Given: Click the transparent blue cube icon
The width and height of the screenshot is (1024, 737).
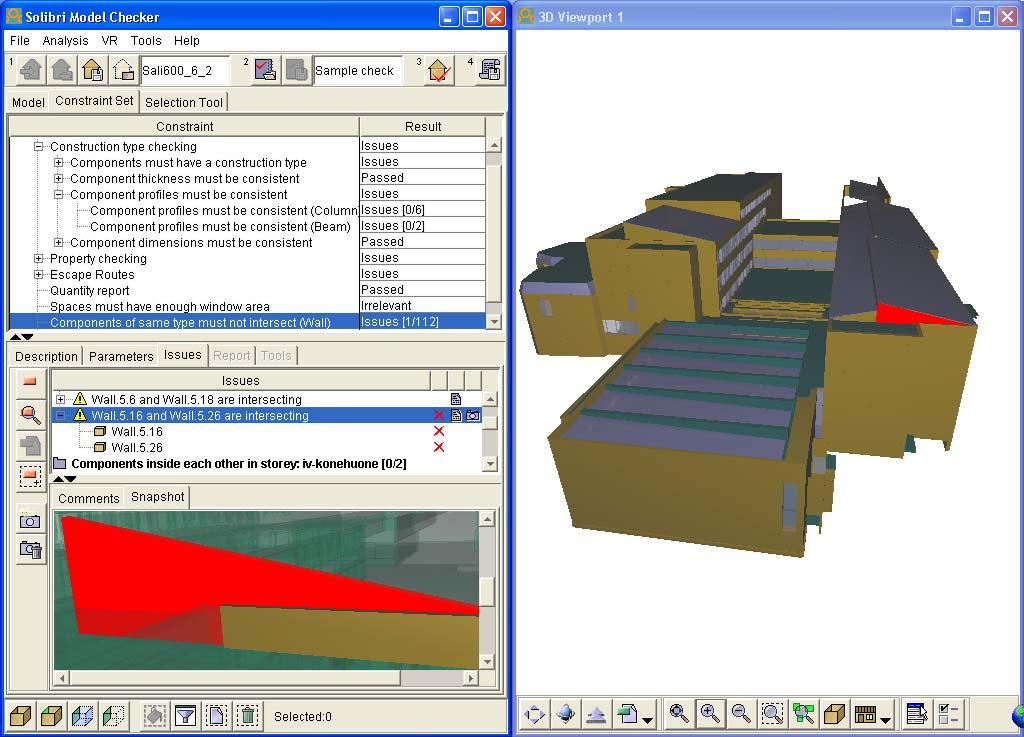Looking at the screenshot, I should (x=82, y=716).
